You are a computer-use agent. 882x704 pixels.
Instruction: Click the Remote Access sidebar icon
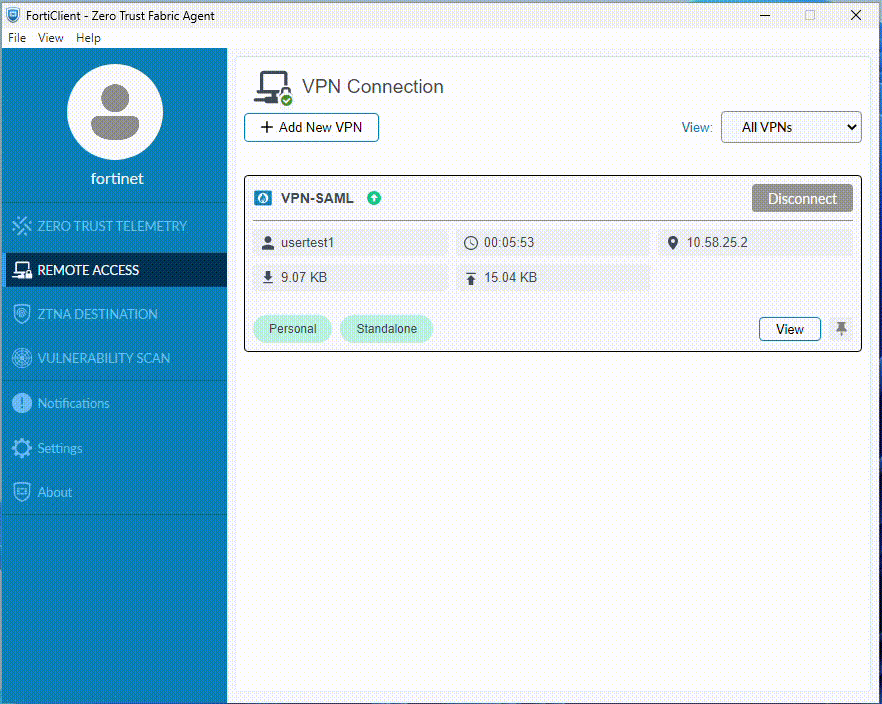pyautogui.click(x=22, y=270)
